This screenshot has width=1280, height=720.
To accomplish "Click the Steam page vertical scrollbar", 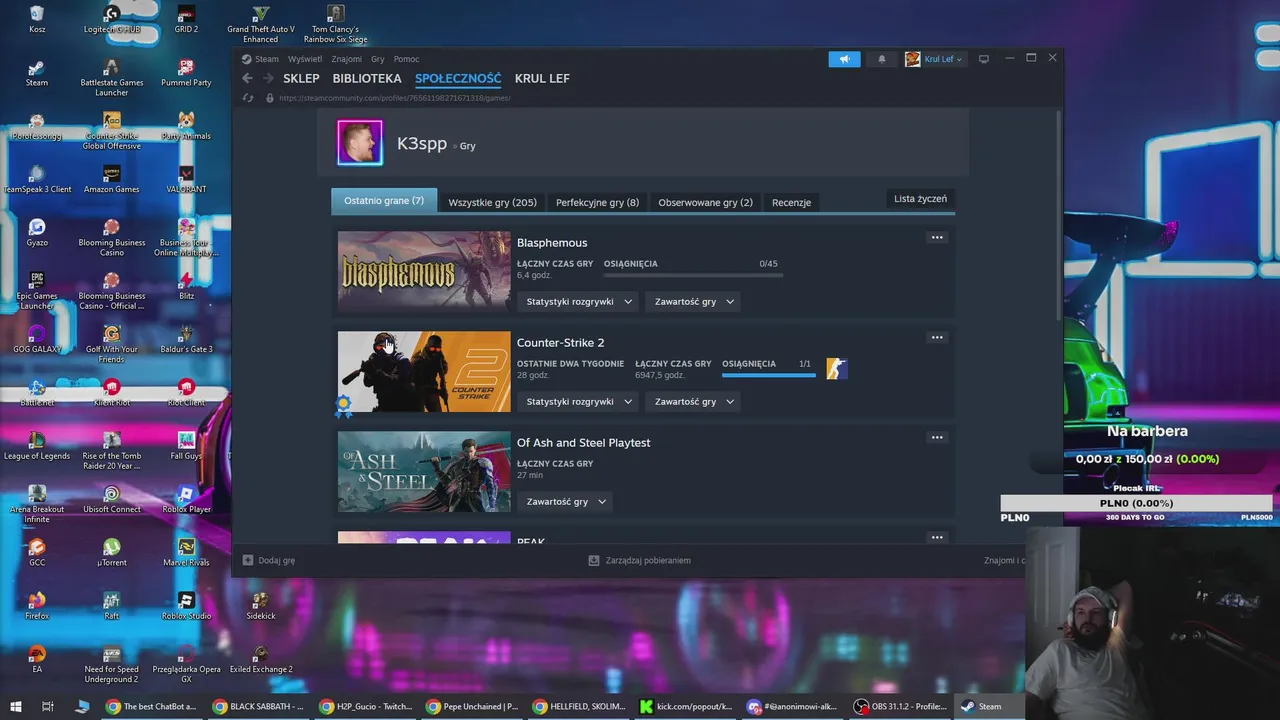I will [x=1059, y=215].
